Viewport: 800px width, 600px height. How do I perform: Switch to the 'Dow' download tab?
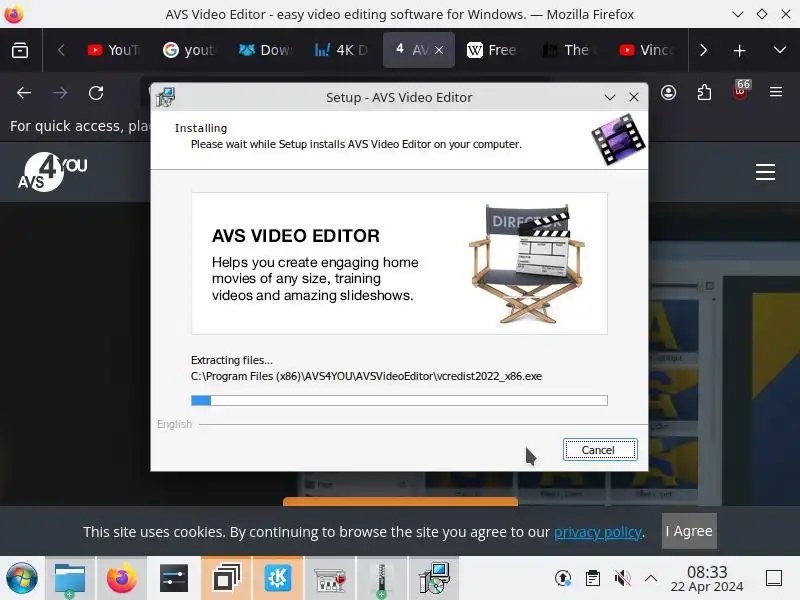point(265,50)
